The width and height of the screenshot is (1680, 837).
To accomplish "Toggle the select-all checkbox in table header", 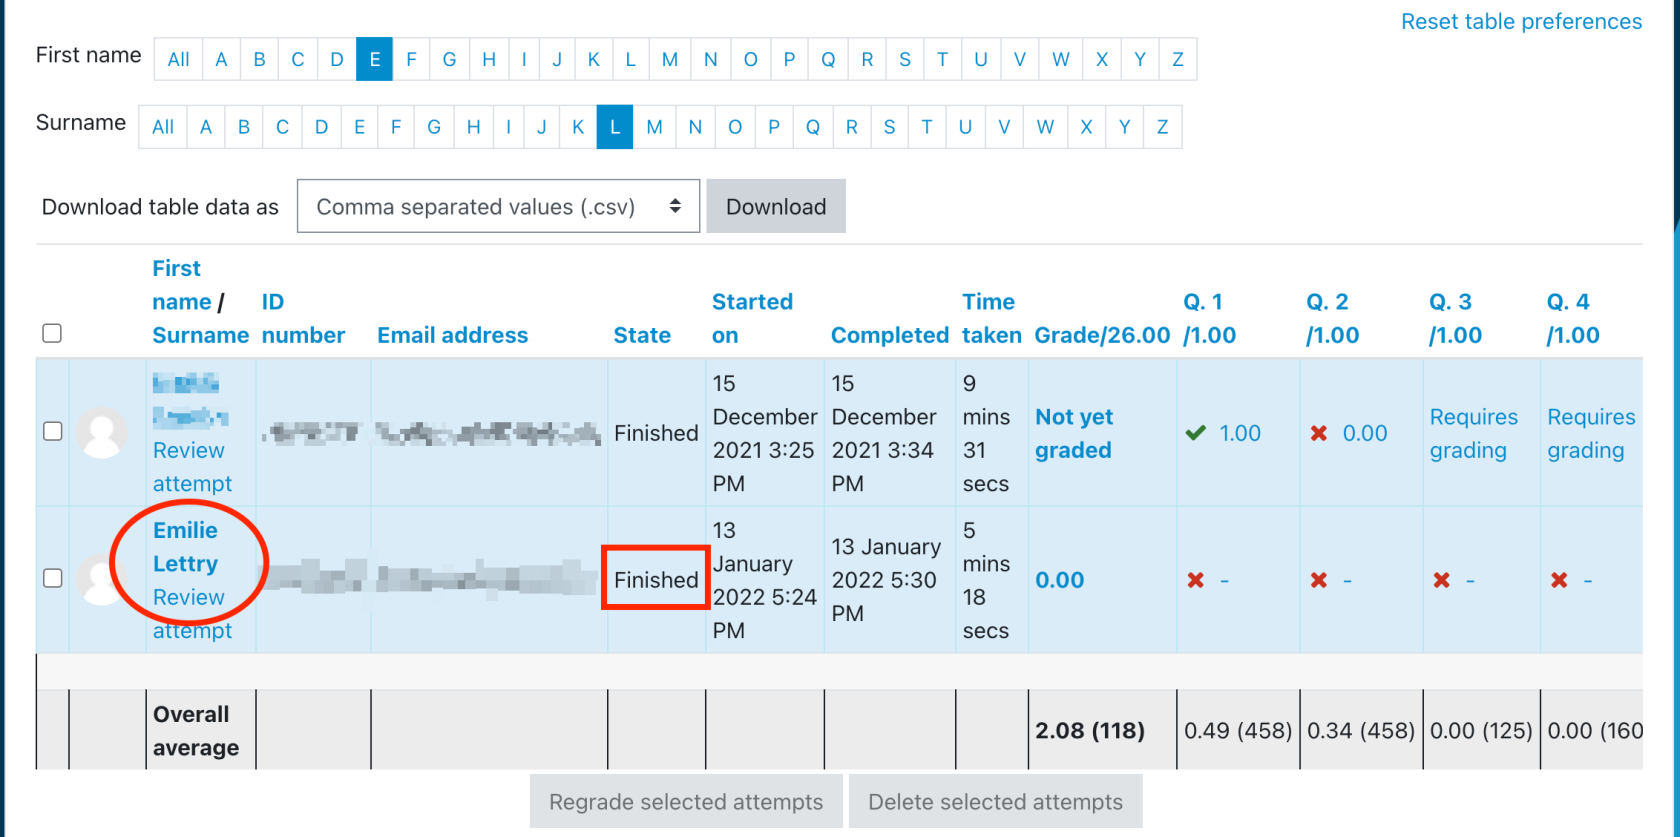I will [52, 333].
